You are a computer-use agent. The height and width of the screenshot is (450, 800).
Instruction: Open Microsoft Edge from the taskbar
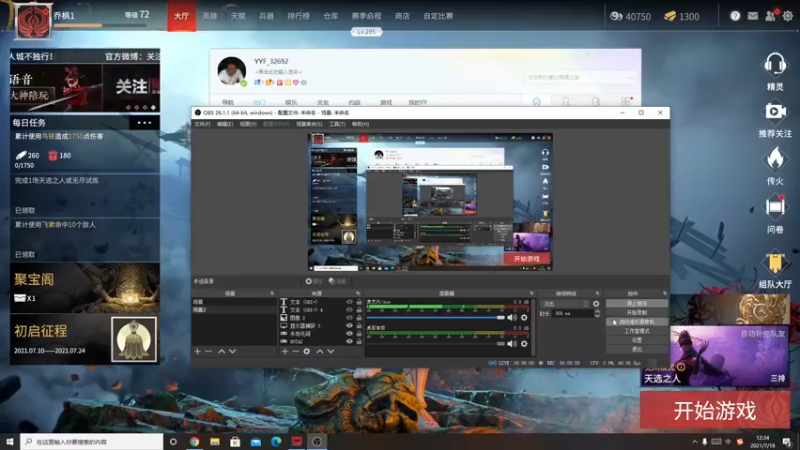pos(276,441)
